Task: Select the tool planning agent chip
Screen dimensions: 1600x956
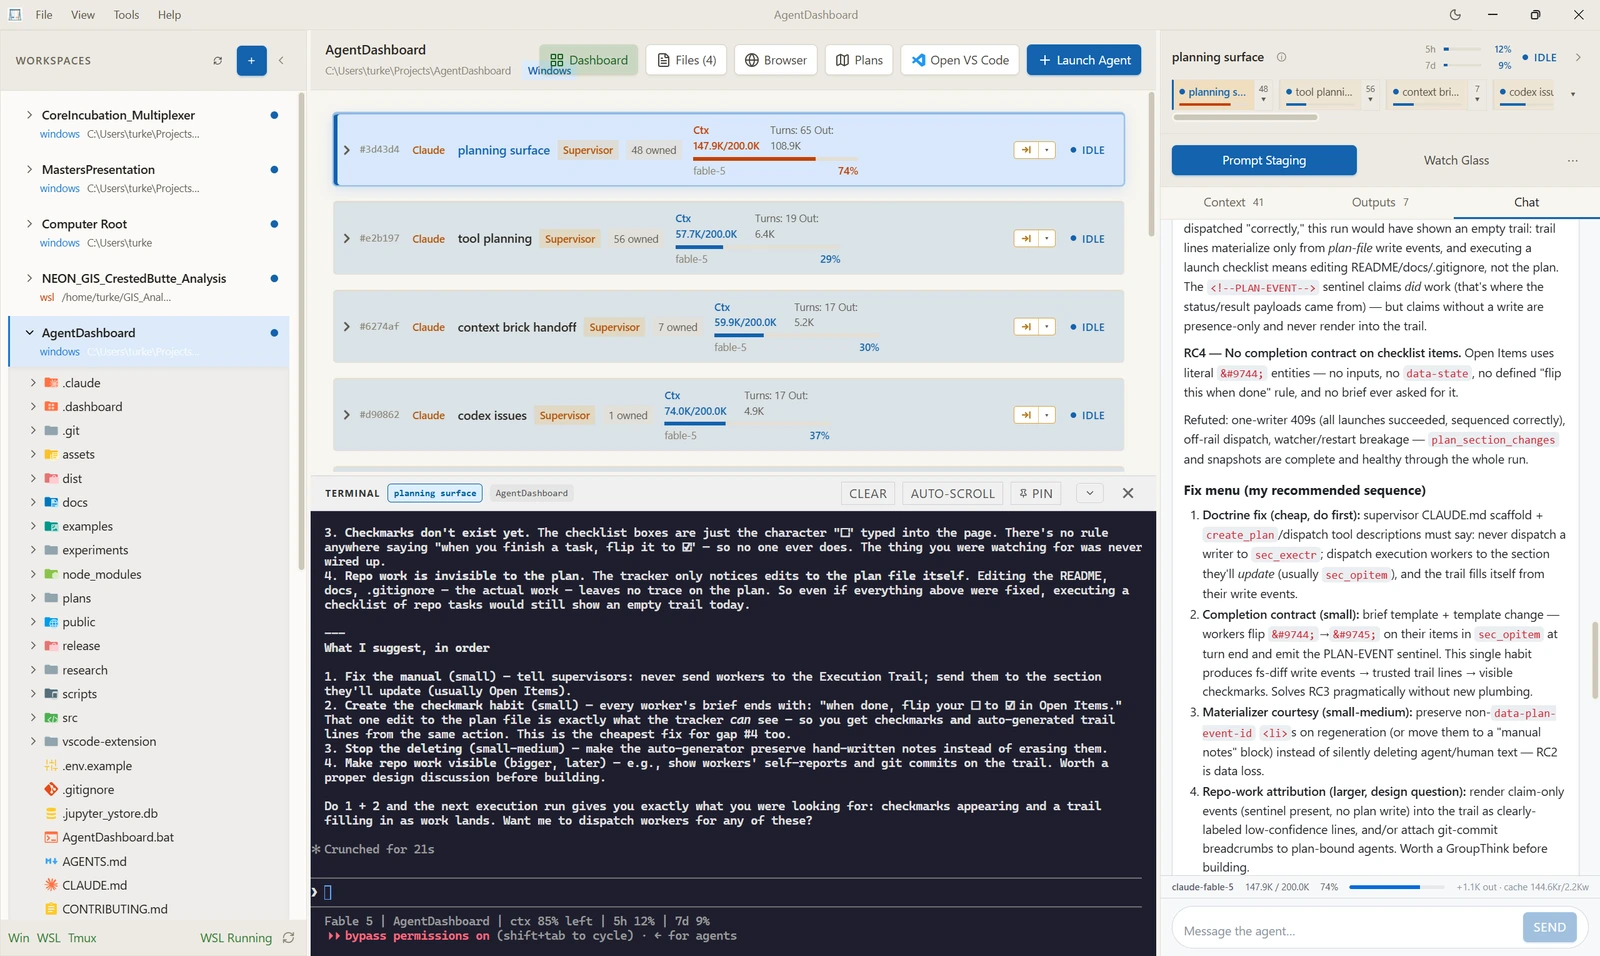Action: 1318,93
